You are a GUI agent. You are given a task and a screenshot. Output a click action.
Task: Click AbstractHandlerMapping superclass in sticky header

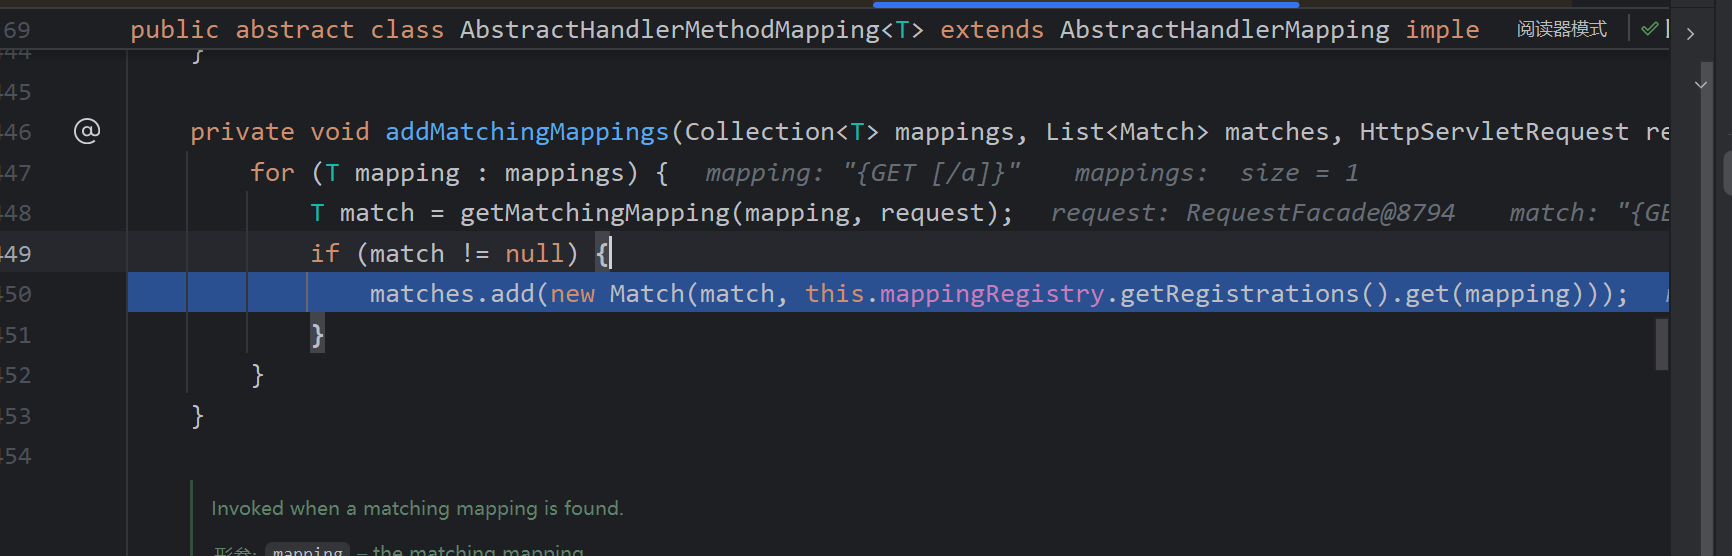[1224, 30]
